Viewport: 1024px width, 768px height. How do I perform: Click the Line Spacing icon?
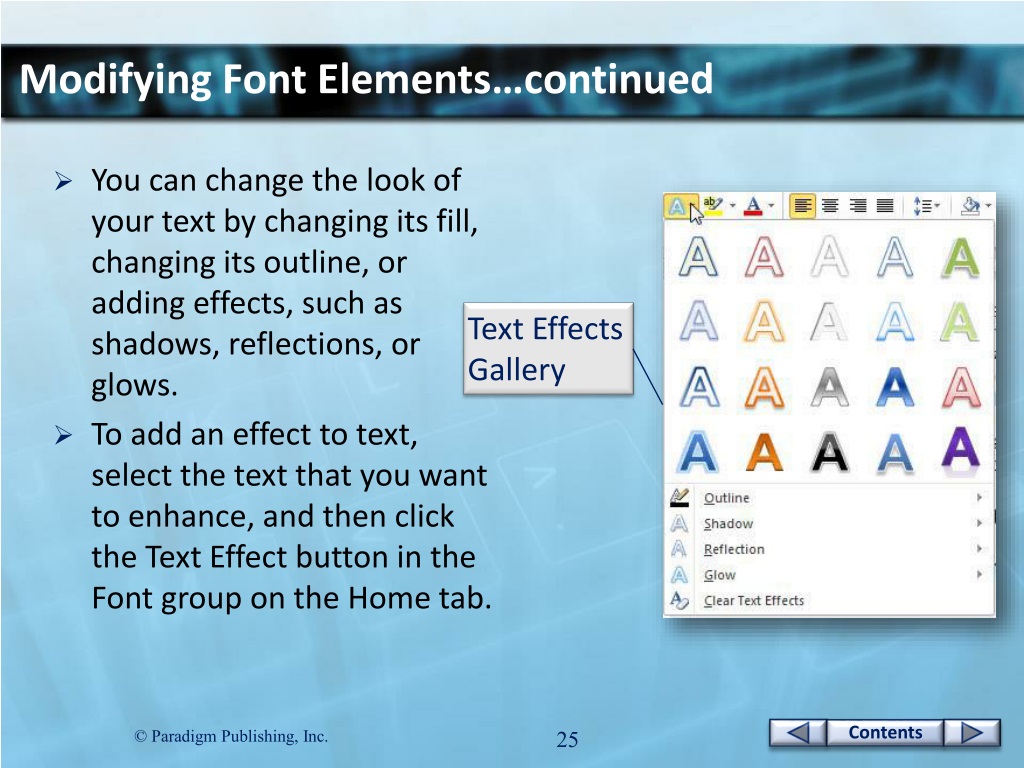[921, 206]
